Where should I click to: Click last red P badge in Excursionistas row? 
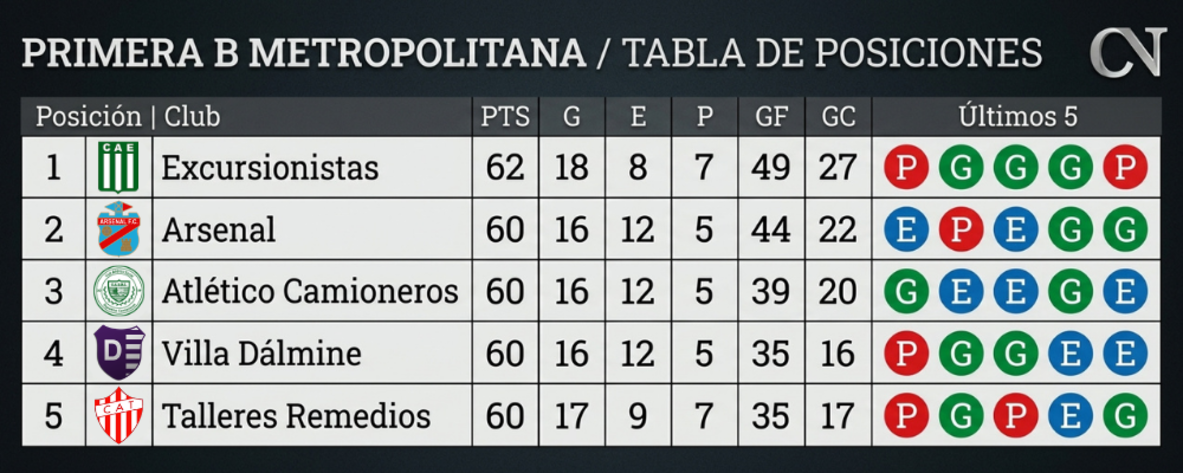click(x=1125, y=167)
